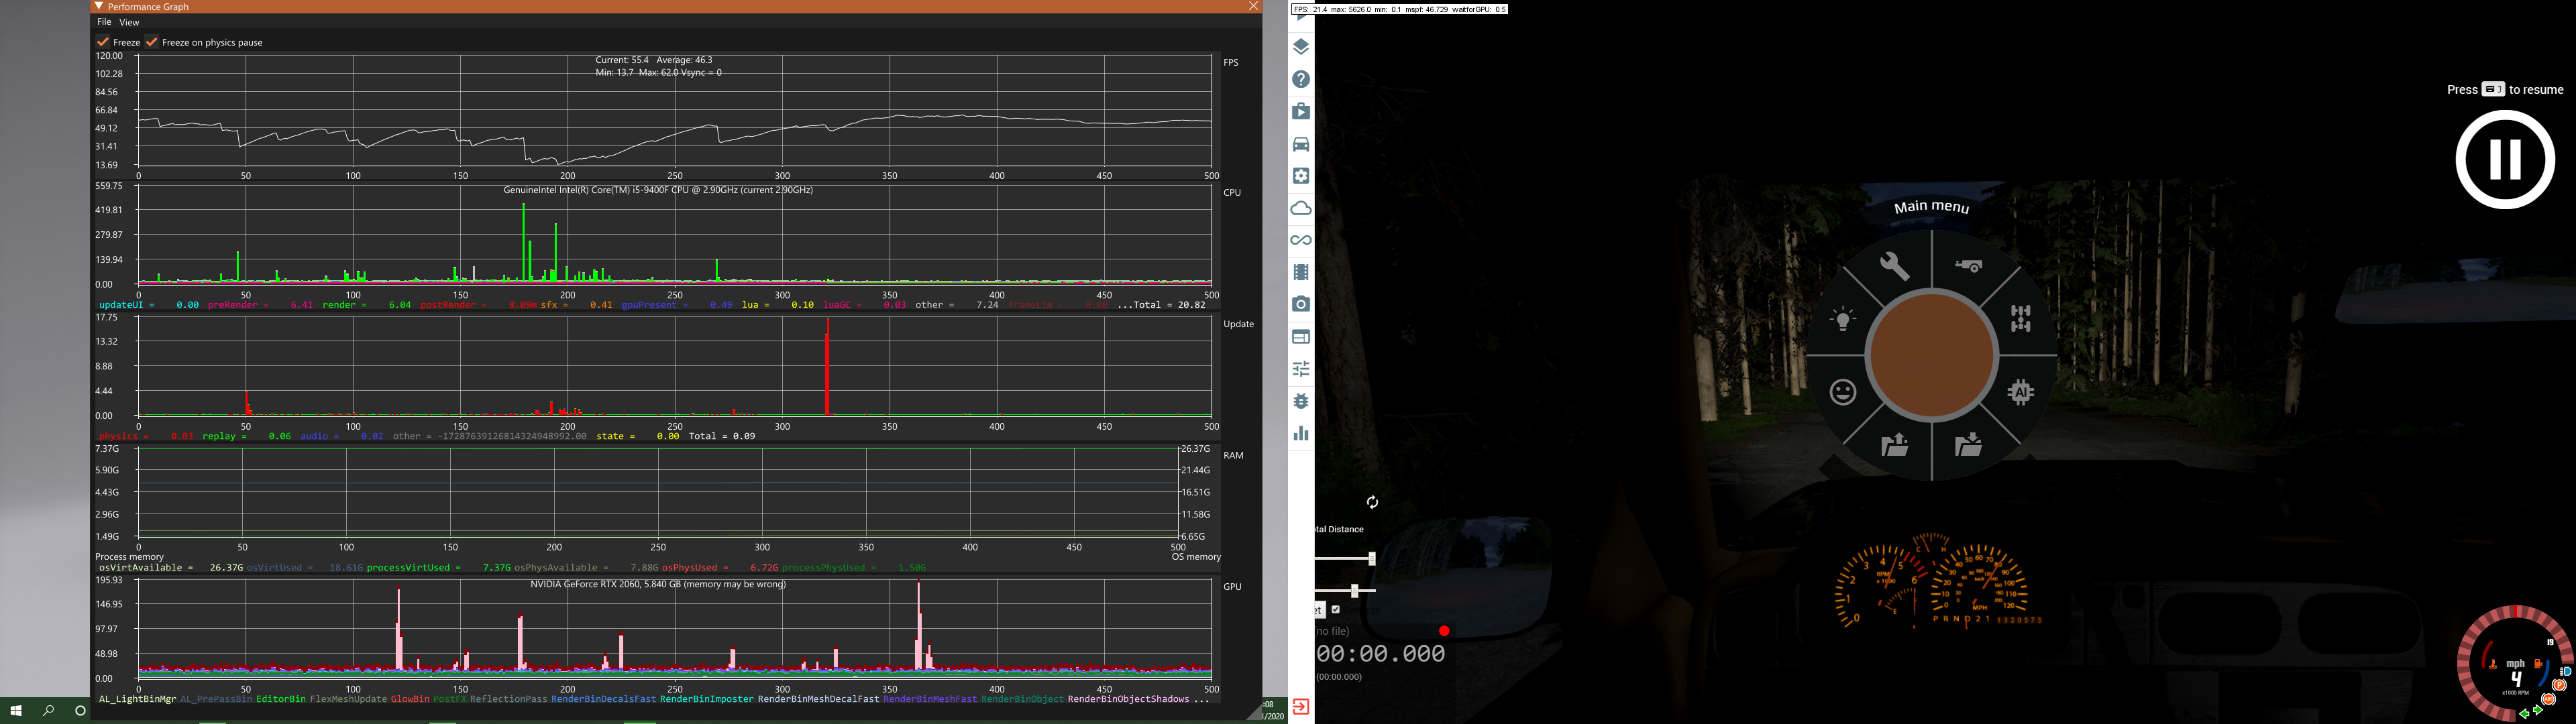
Task: Open the Windows Start button
Action: point(16,711)
